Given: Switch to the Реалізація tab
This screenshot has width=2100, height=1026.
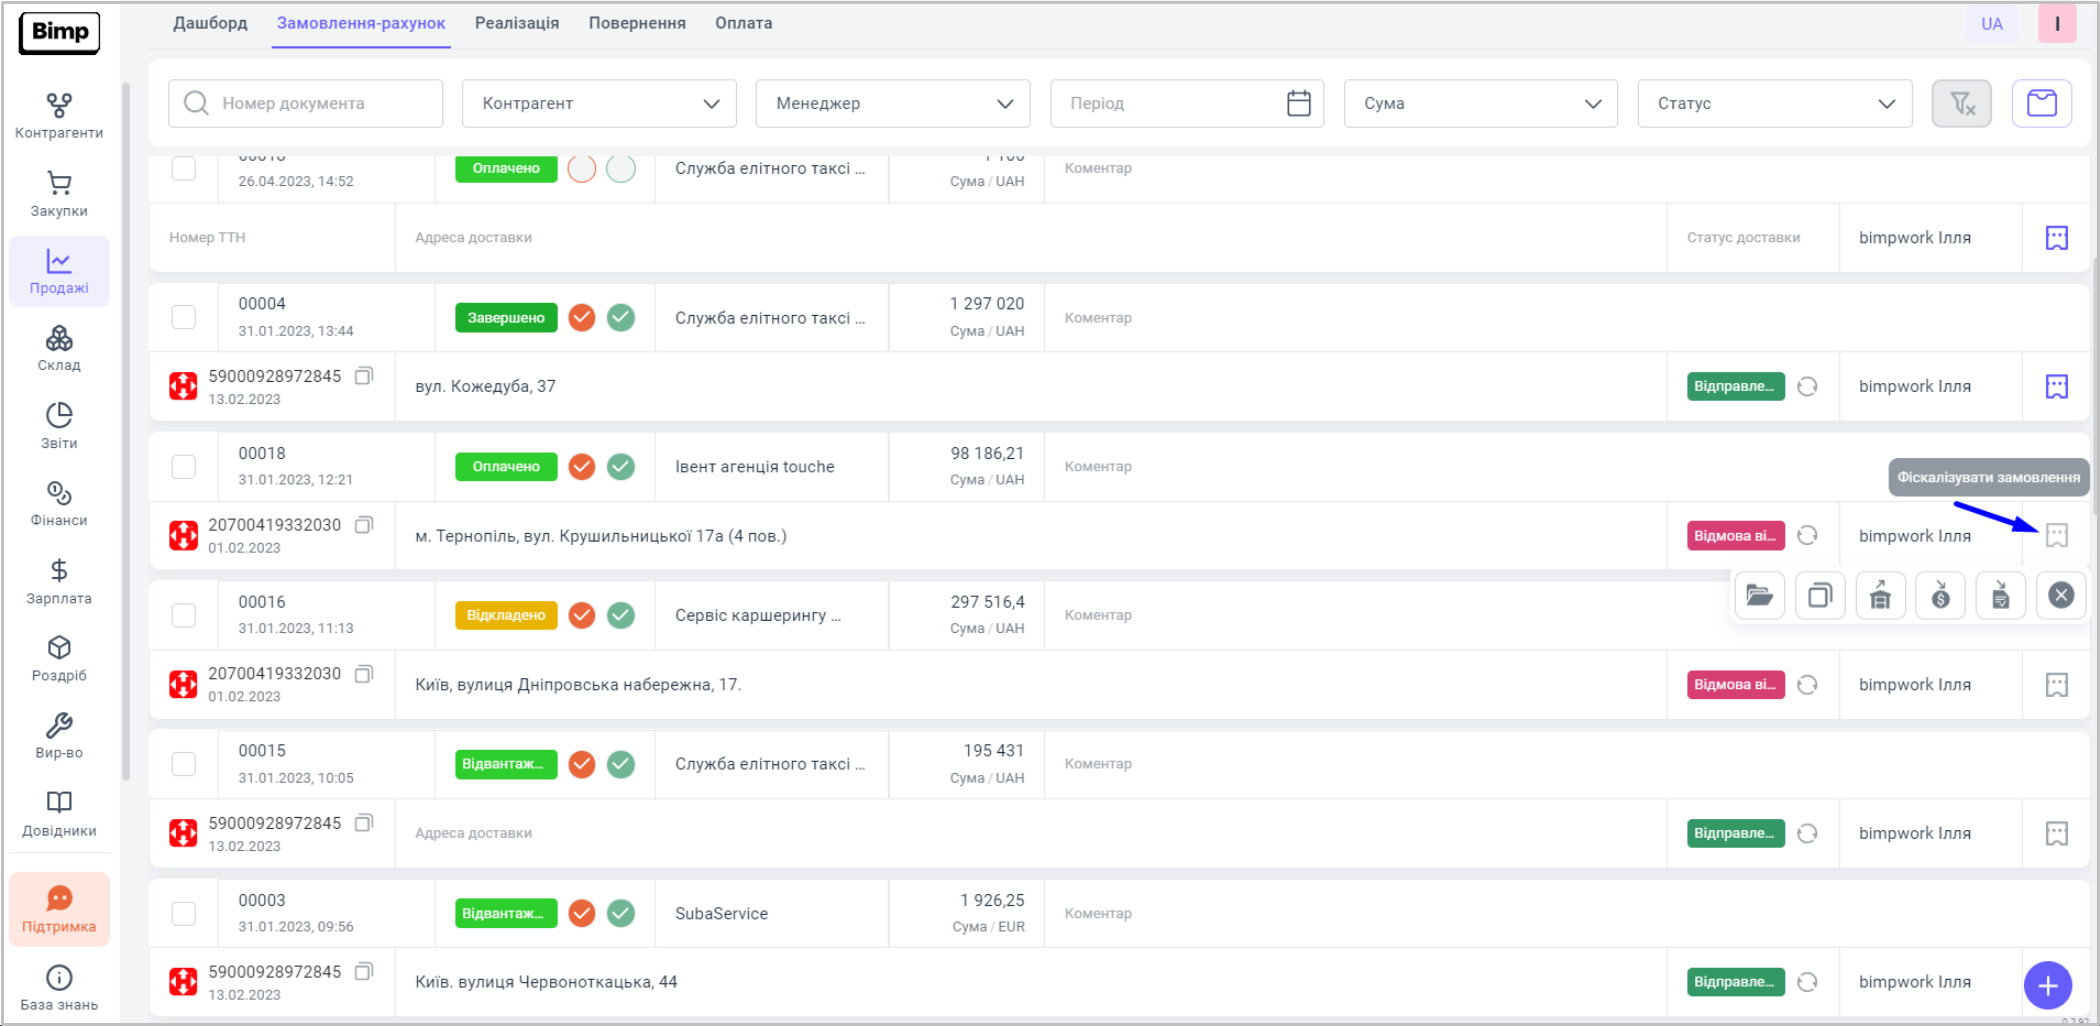Looking at the screenshot, I should 516,23.
